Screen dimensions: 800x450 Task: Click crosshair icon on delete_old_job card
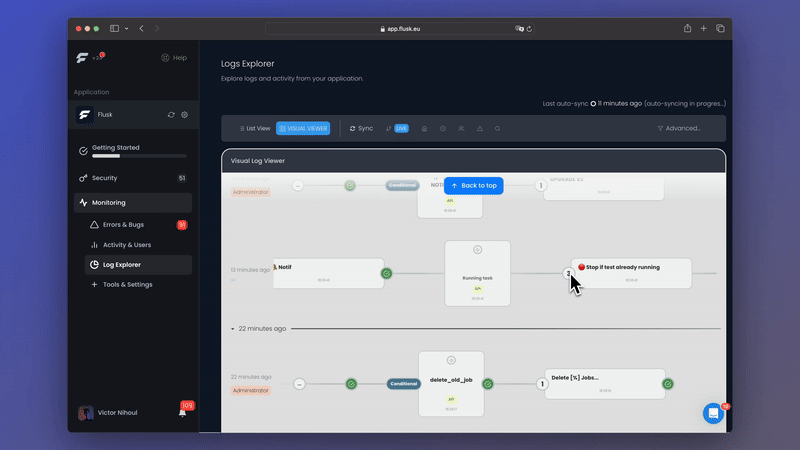[451, 361]
